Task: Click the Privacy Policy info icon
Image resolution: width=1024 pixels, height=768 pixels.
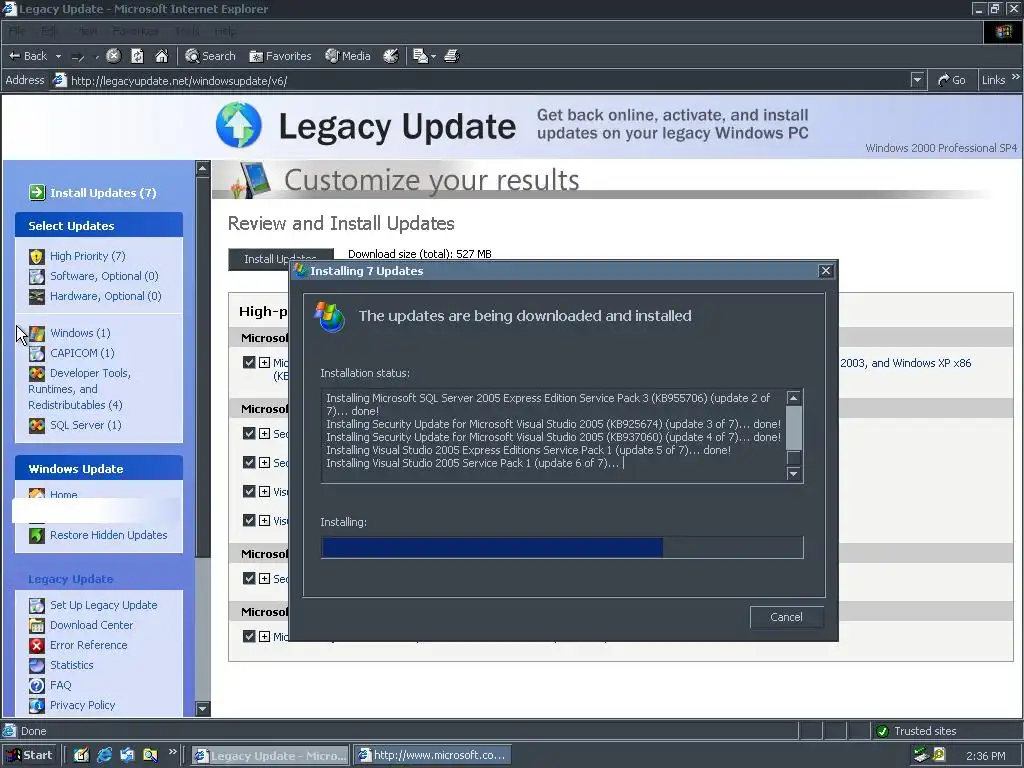Action: tap(37, 705)
